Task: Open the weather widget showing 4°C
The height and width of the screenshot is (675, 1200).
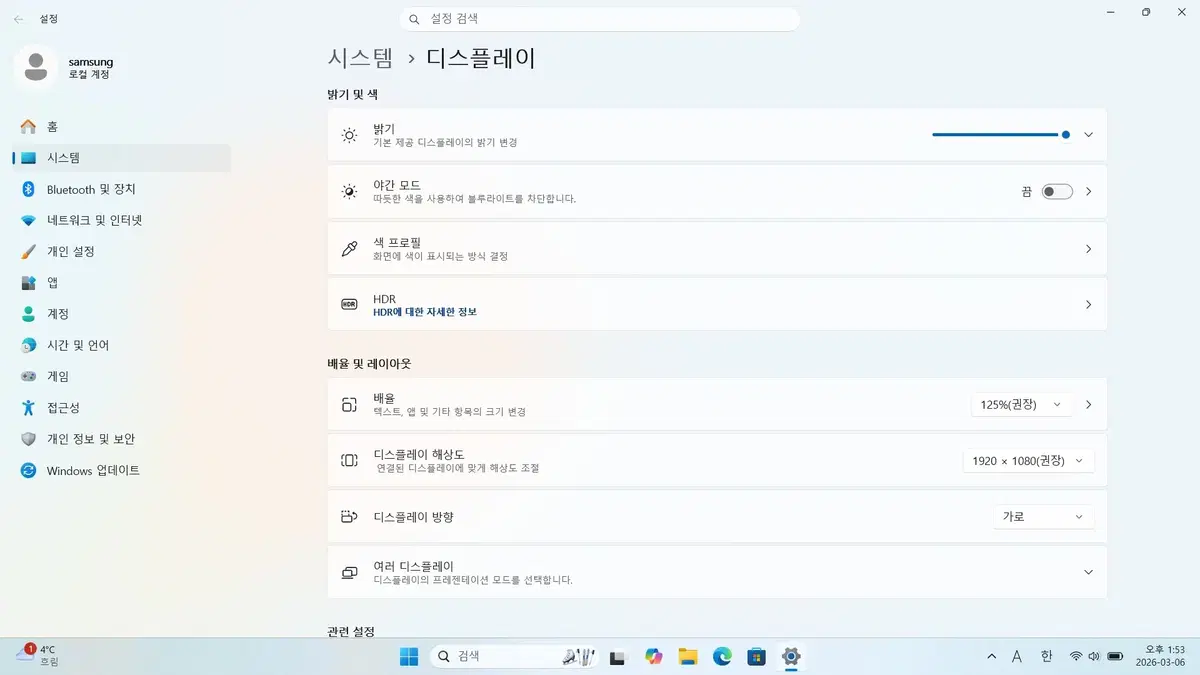Action: pos(38,655)
